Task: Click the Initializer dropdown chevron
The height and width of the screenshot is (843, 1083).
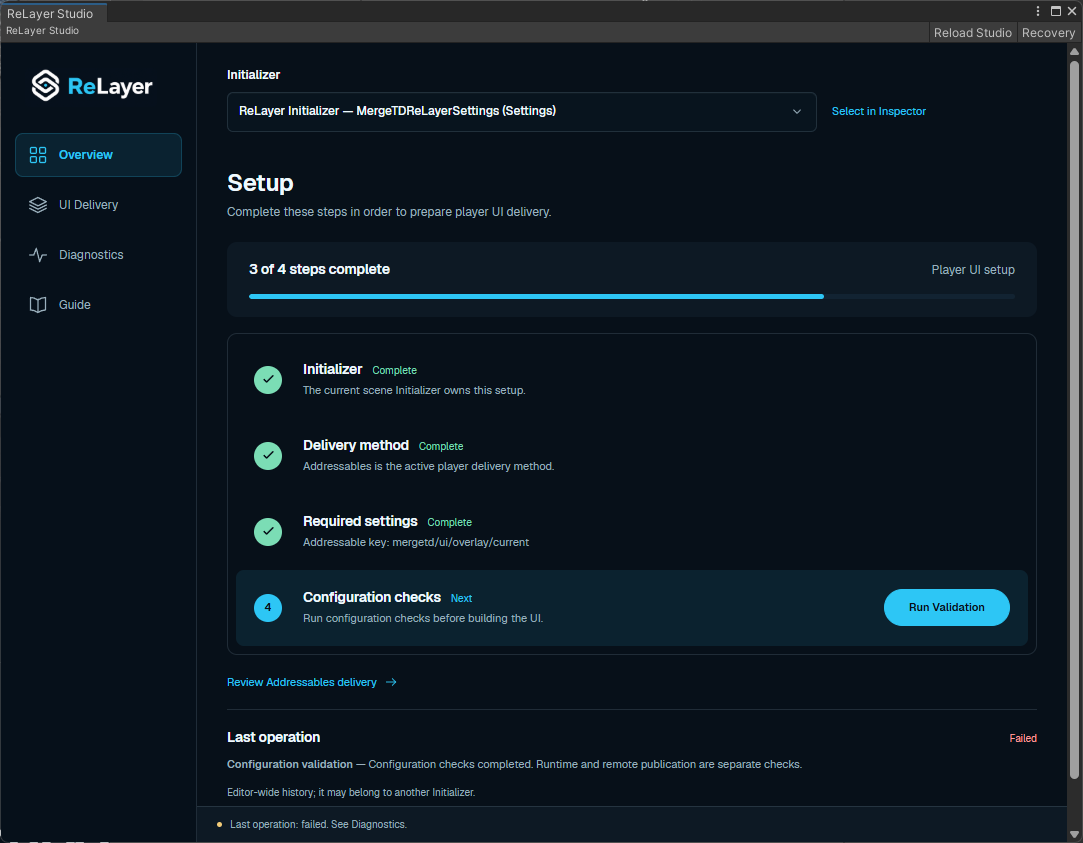Action: [797, 111]
